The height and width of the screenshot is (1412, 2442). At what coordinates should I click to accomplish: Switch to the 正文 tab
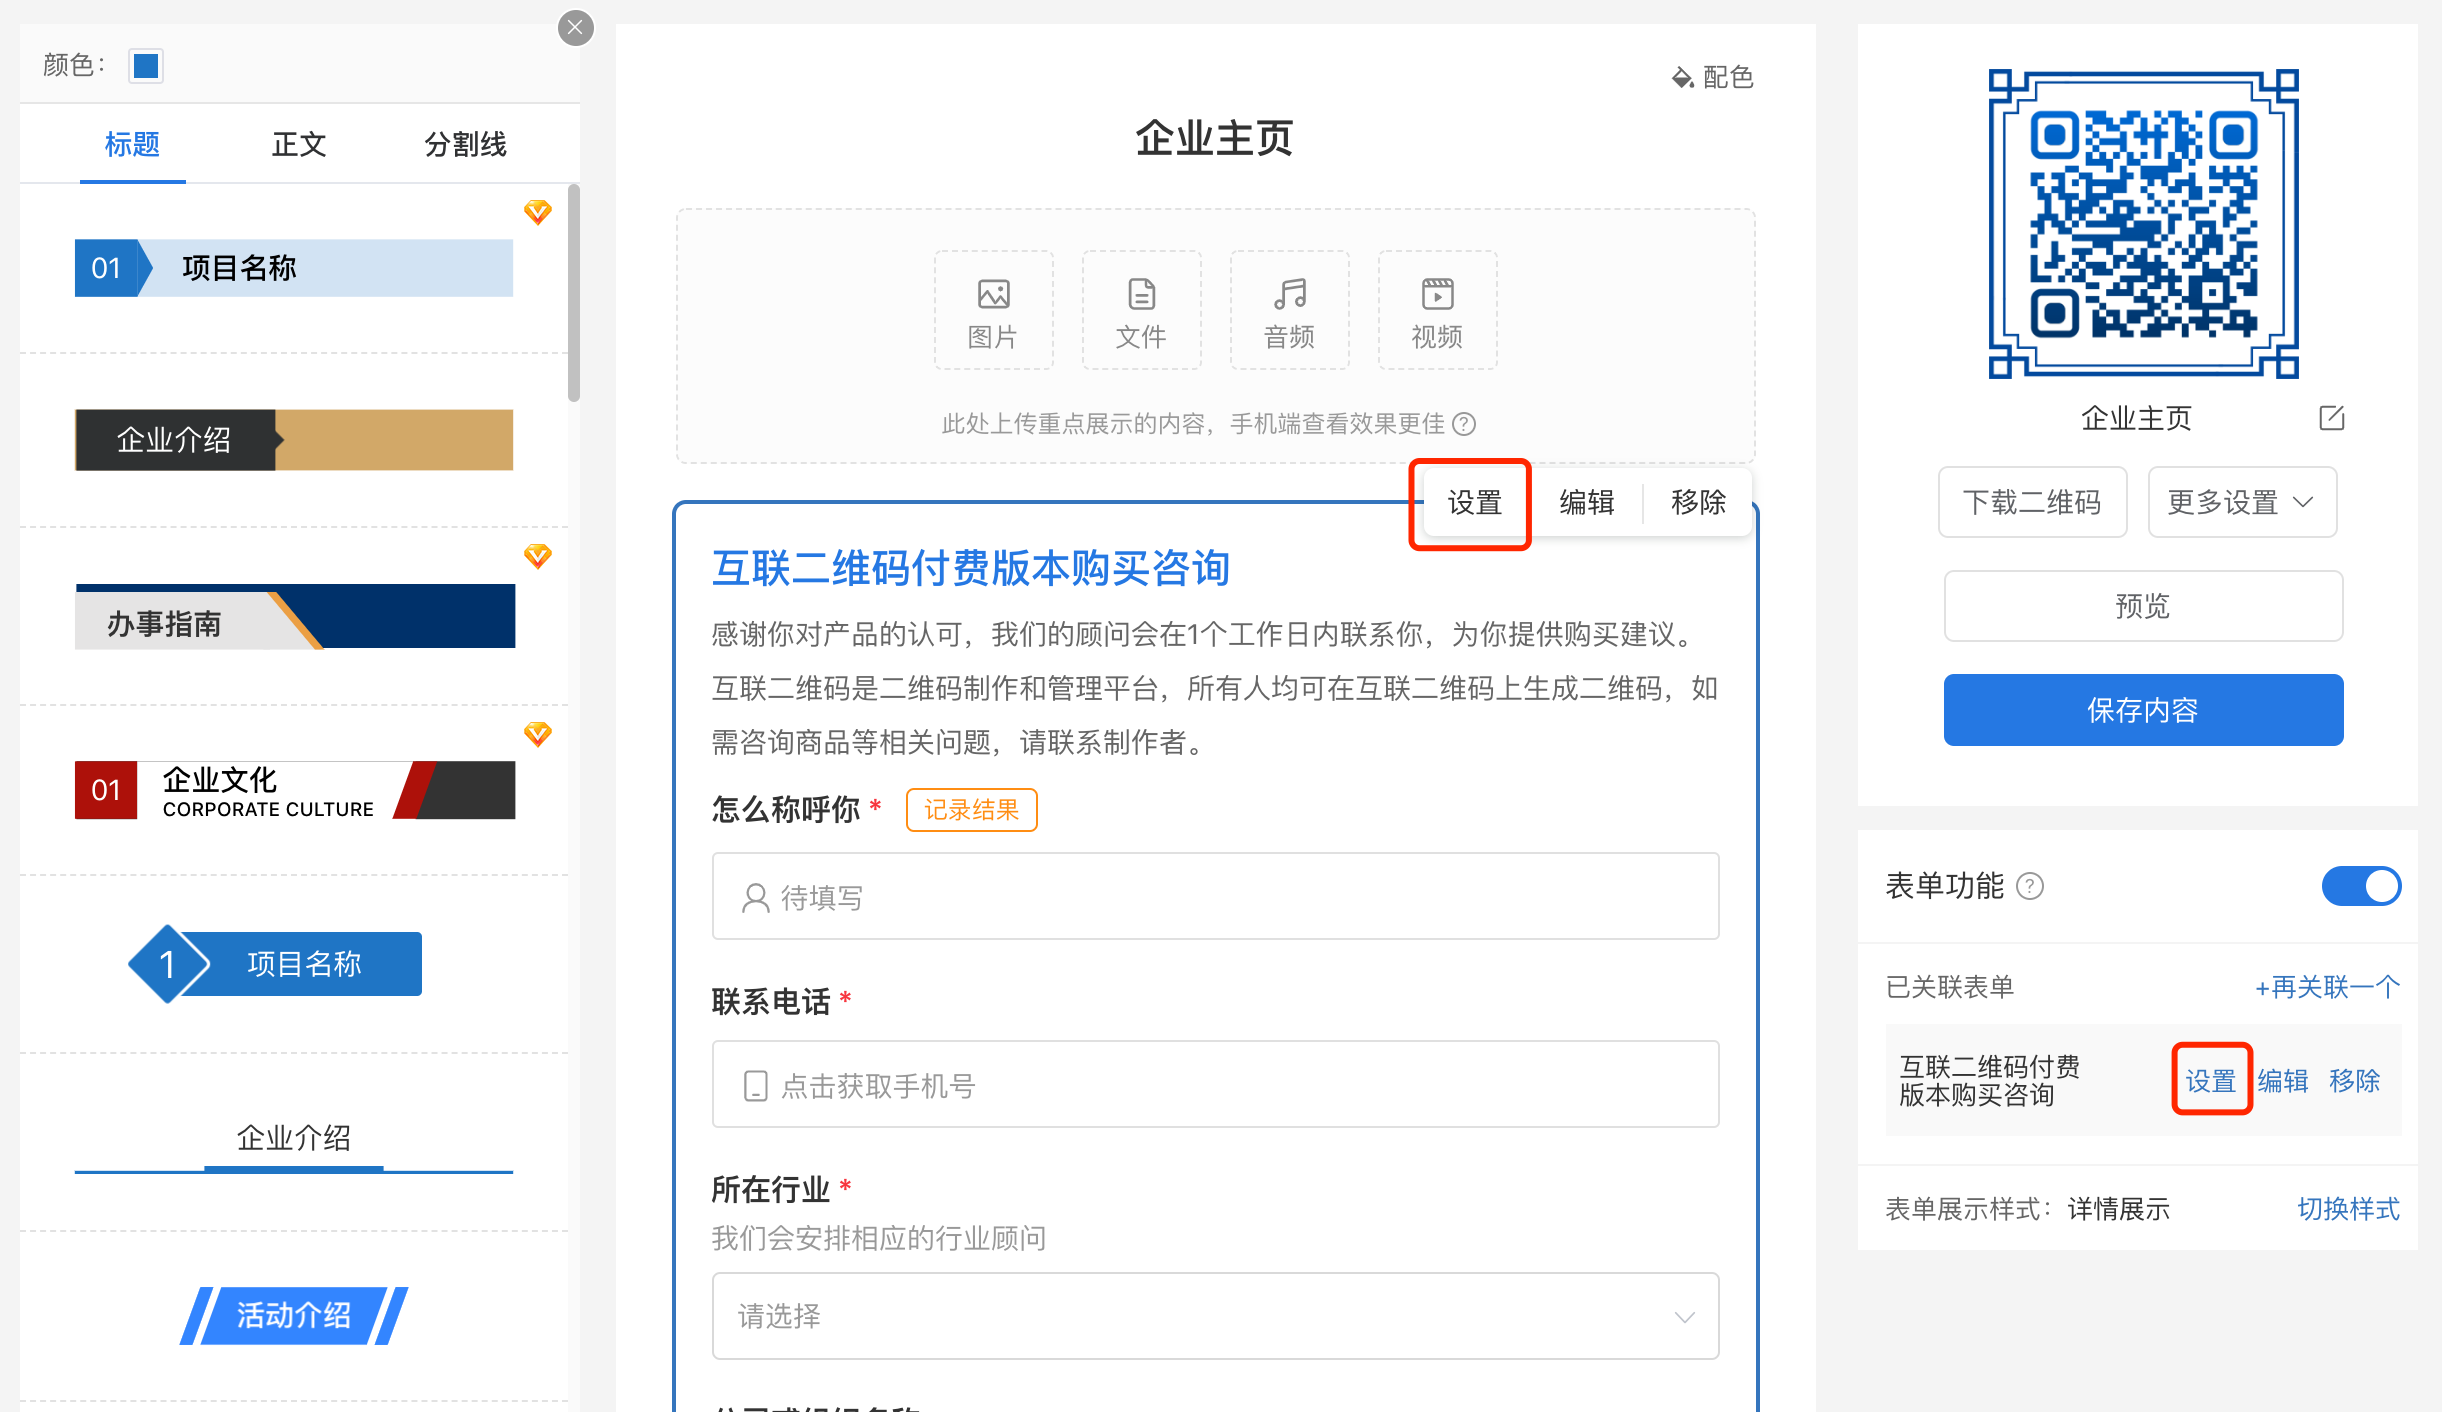(299, 145)
